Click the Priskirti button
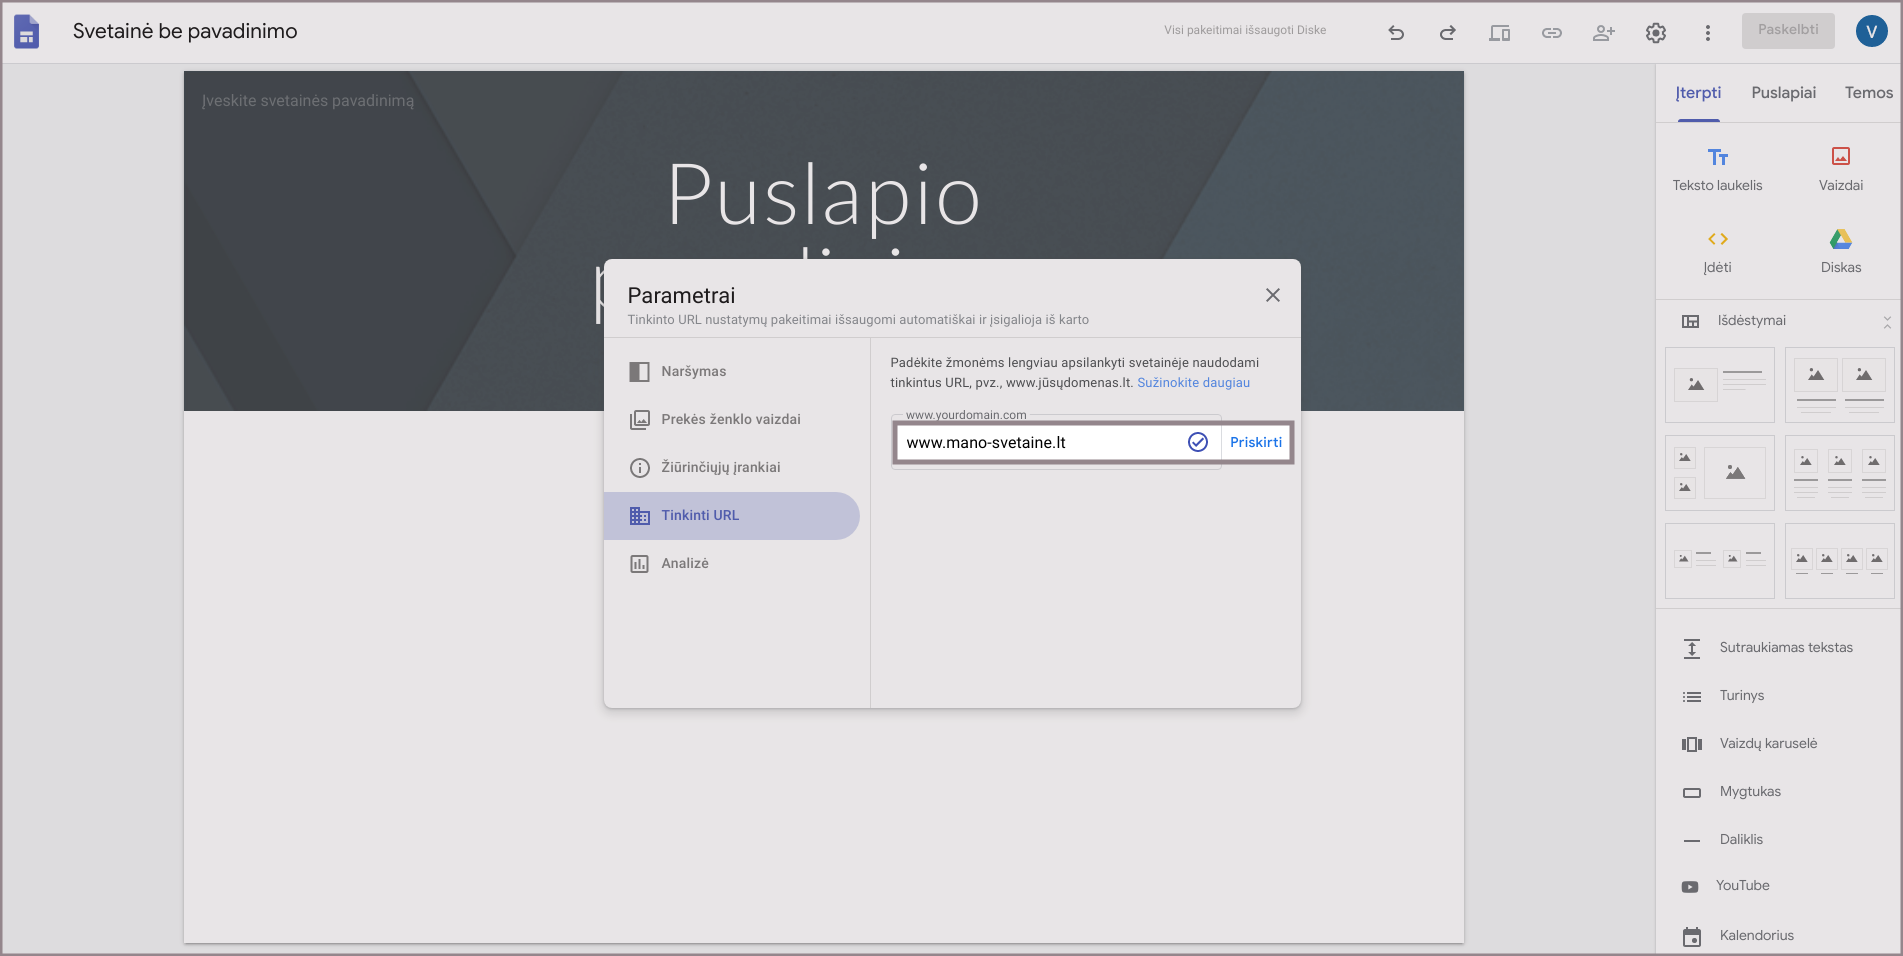 (x=1255, y=443)
